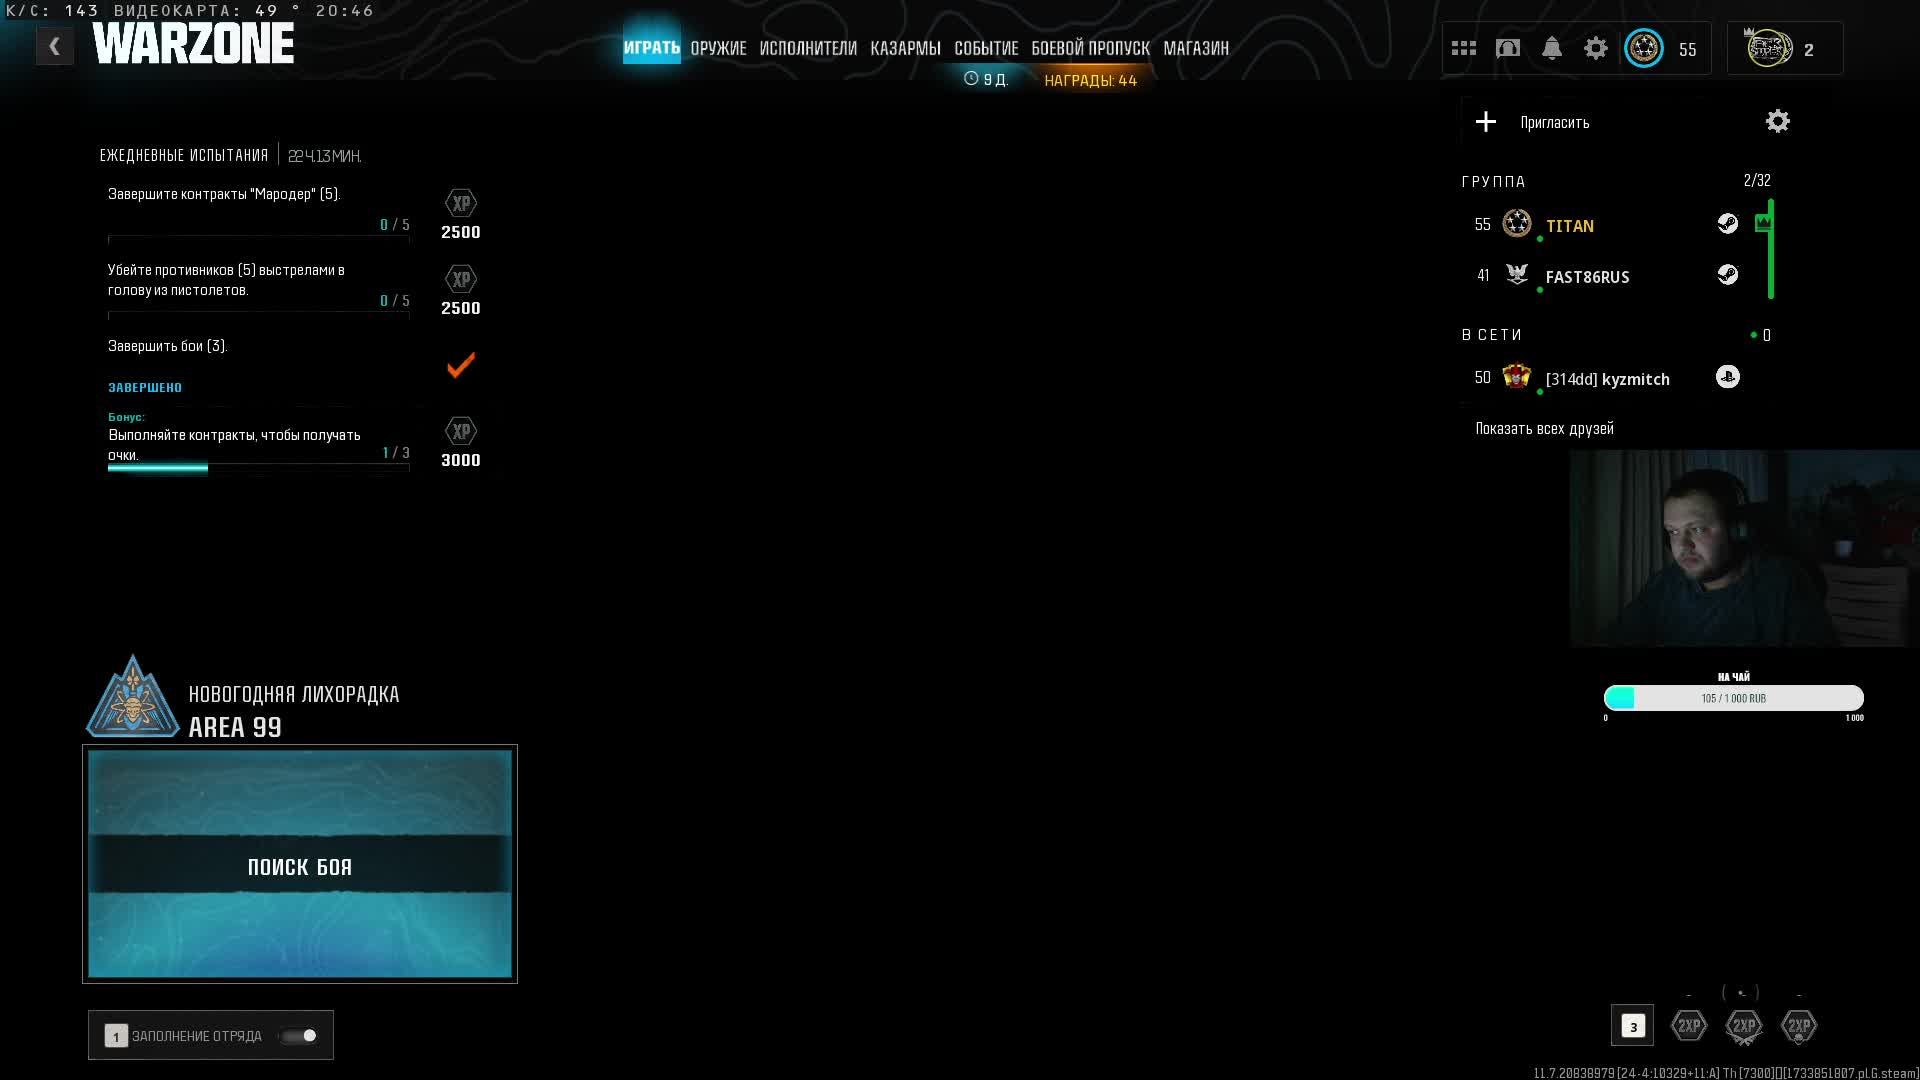Click the Награды: 44 rewards link
Viewport: 1920px width, 1080px height.
click(1090, 81)
